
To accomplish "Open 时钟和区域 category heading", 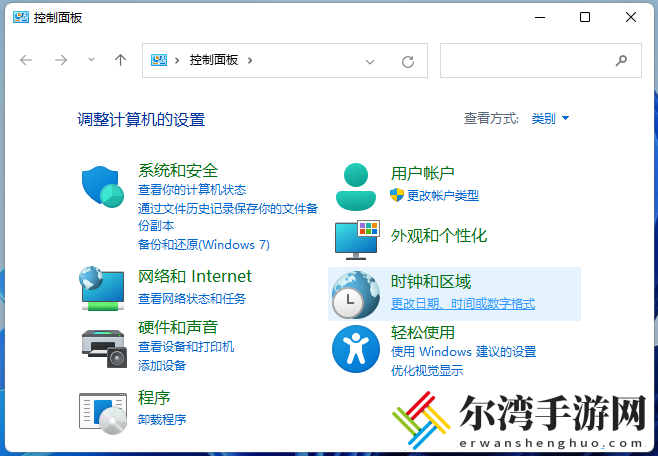I will click(x=431, y=281).
